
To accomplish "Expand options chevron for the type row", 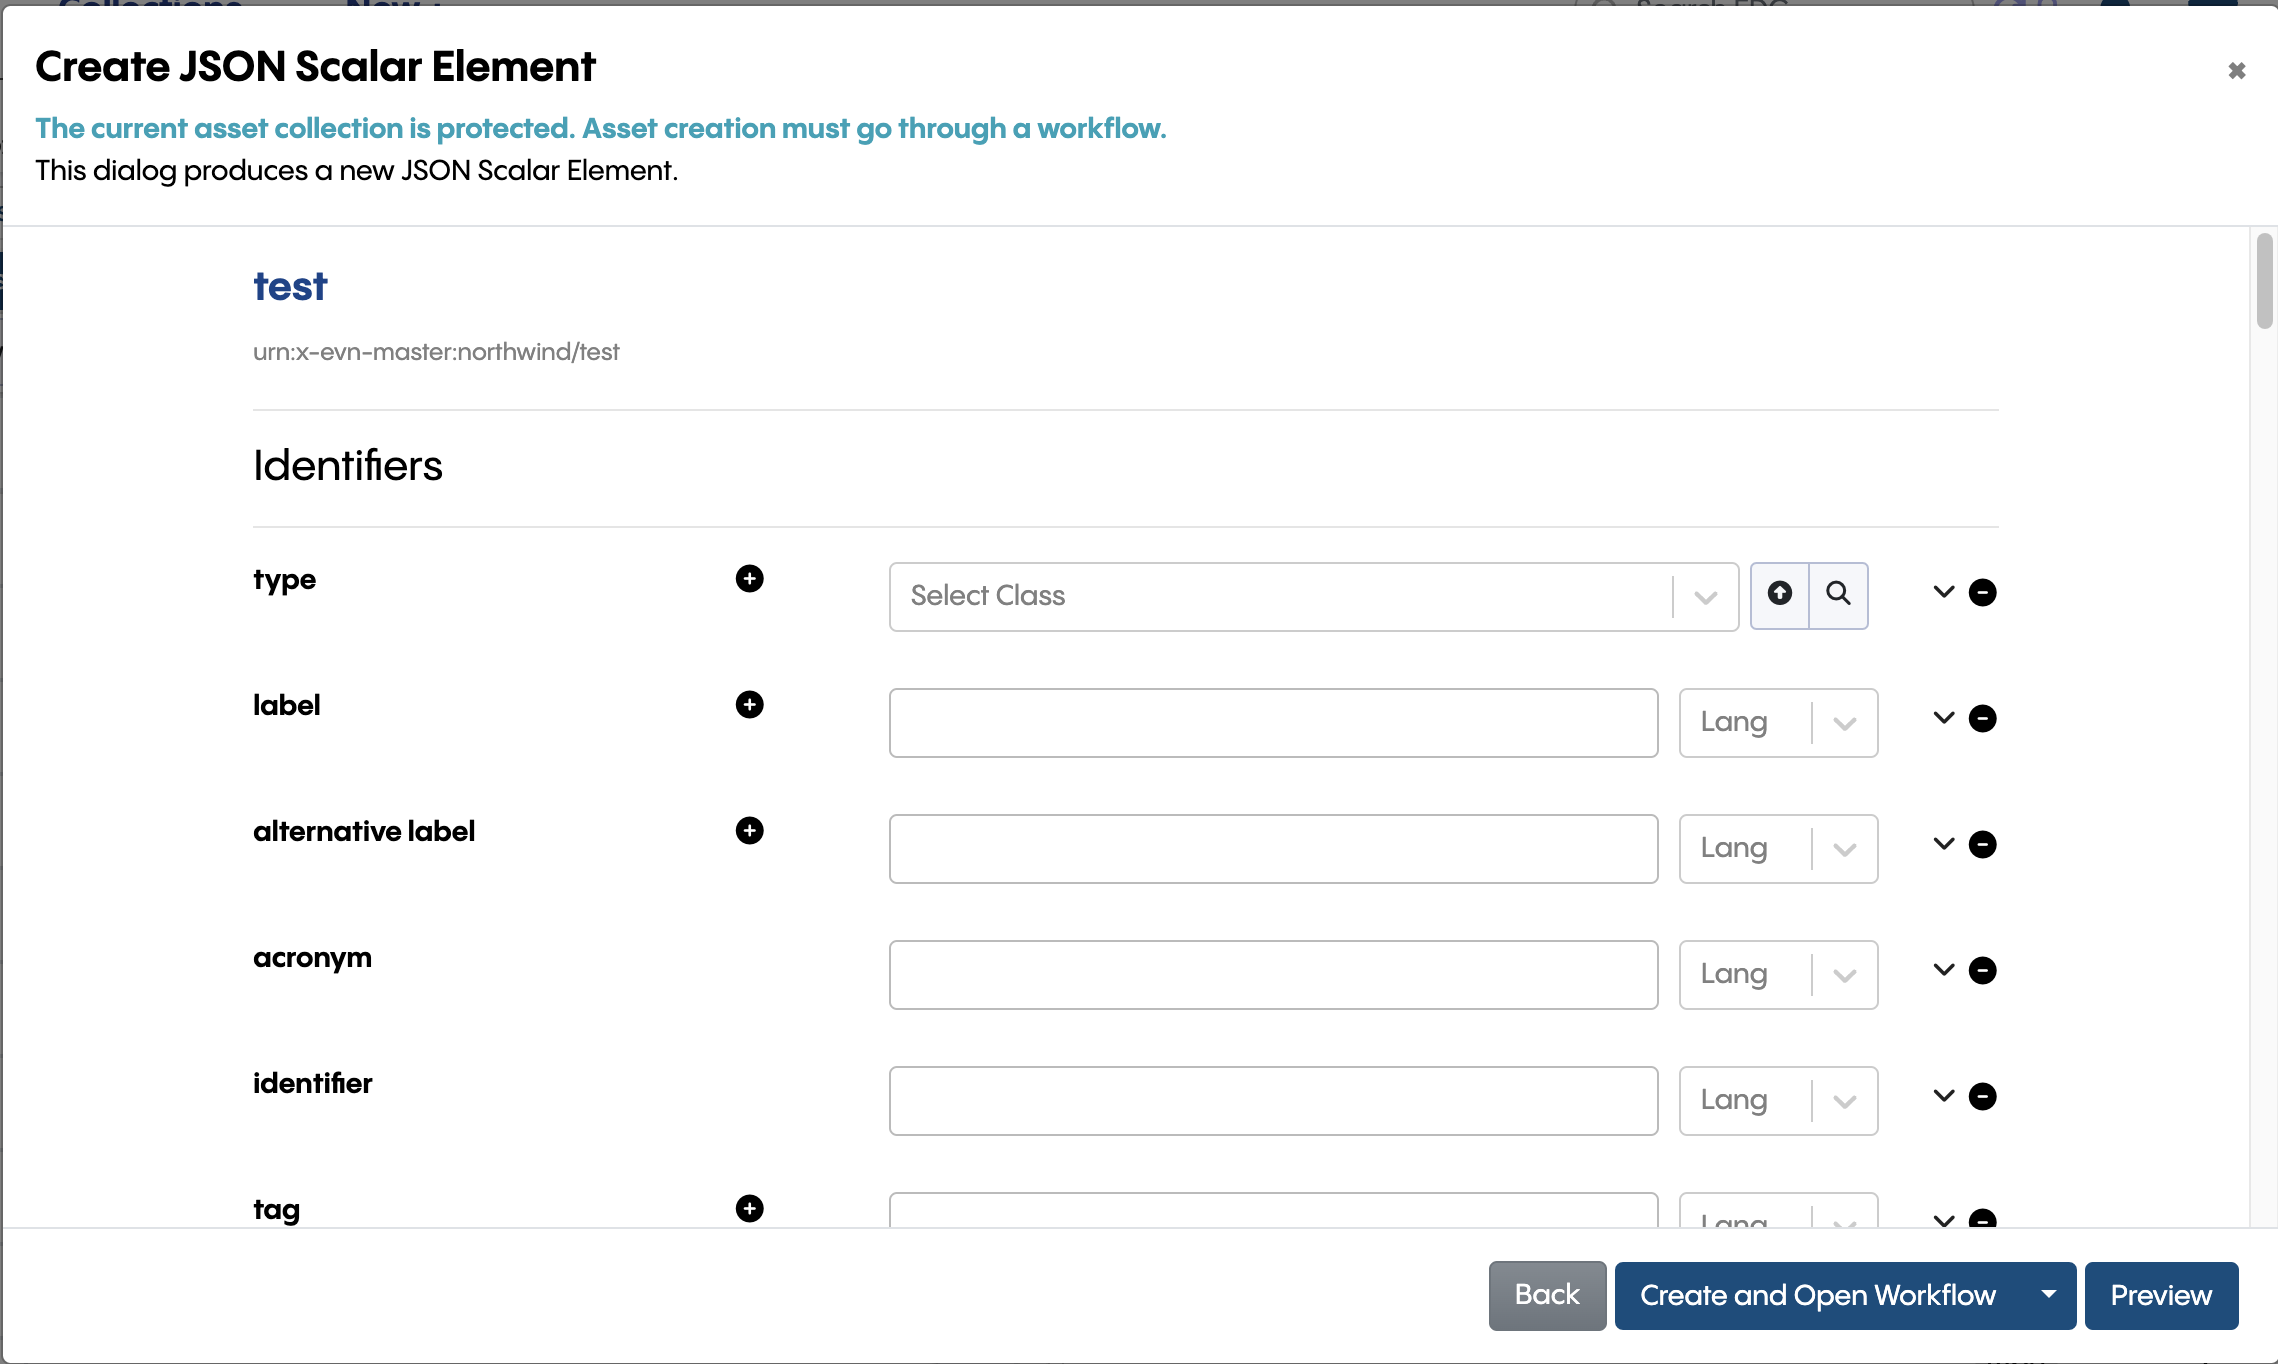I will (1943, 592).
